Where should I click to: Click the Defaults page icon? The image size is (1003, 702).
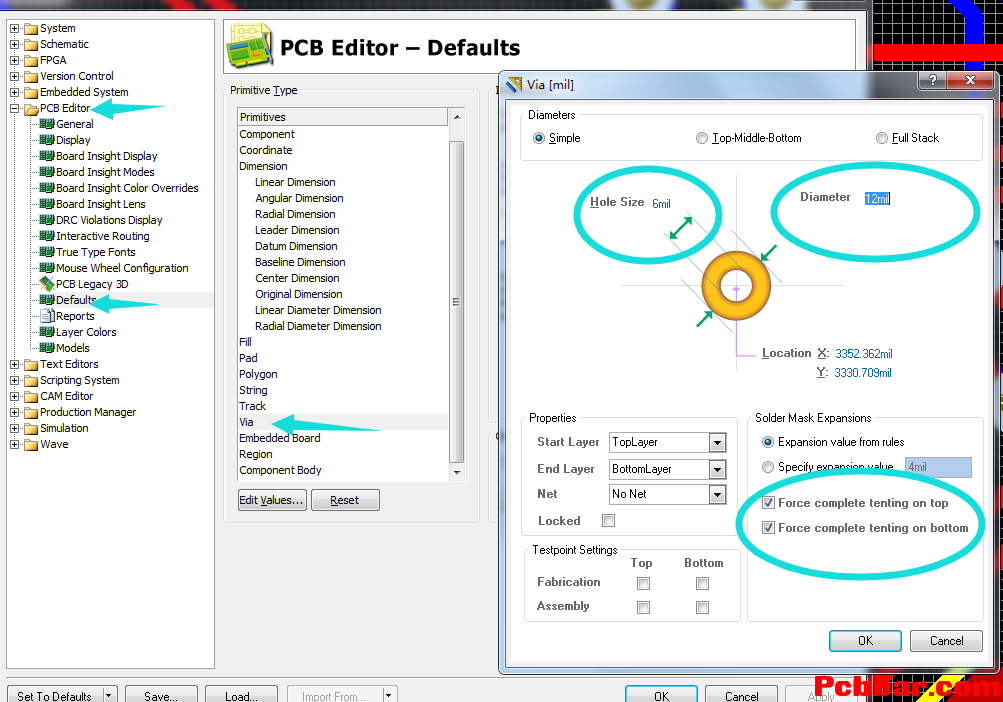coord(47,299)
